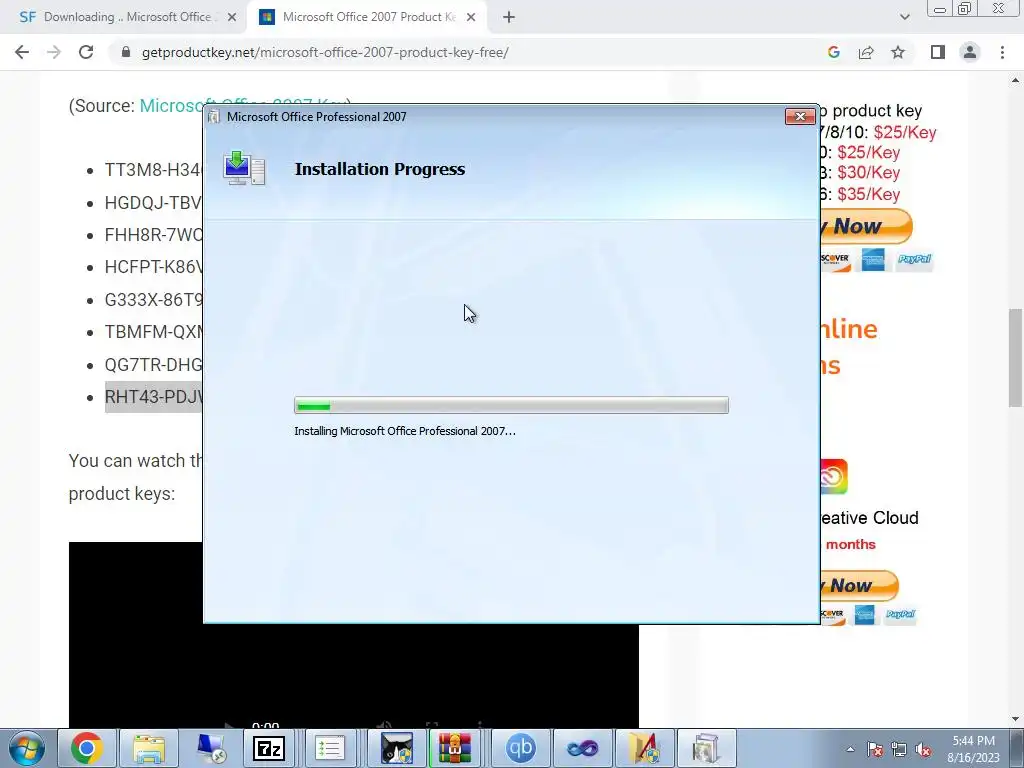
Task: Click 'Installing Microsoft Office Professional 2007...' text
Action: pyautogui.click(x=405, y=431)
